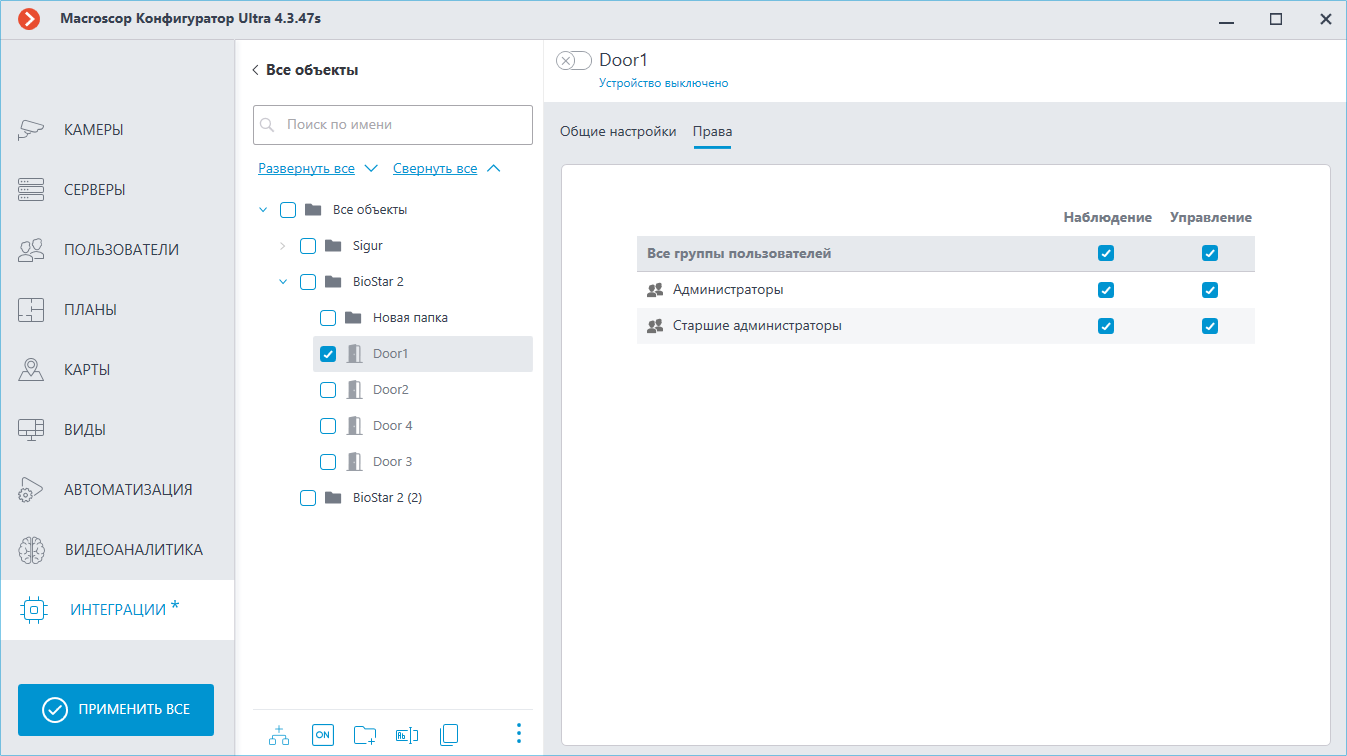Screen dimensions: 1347x756
Task: Uncheck Управление for Администраторы
Action: click(1210, 290)
